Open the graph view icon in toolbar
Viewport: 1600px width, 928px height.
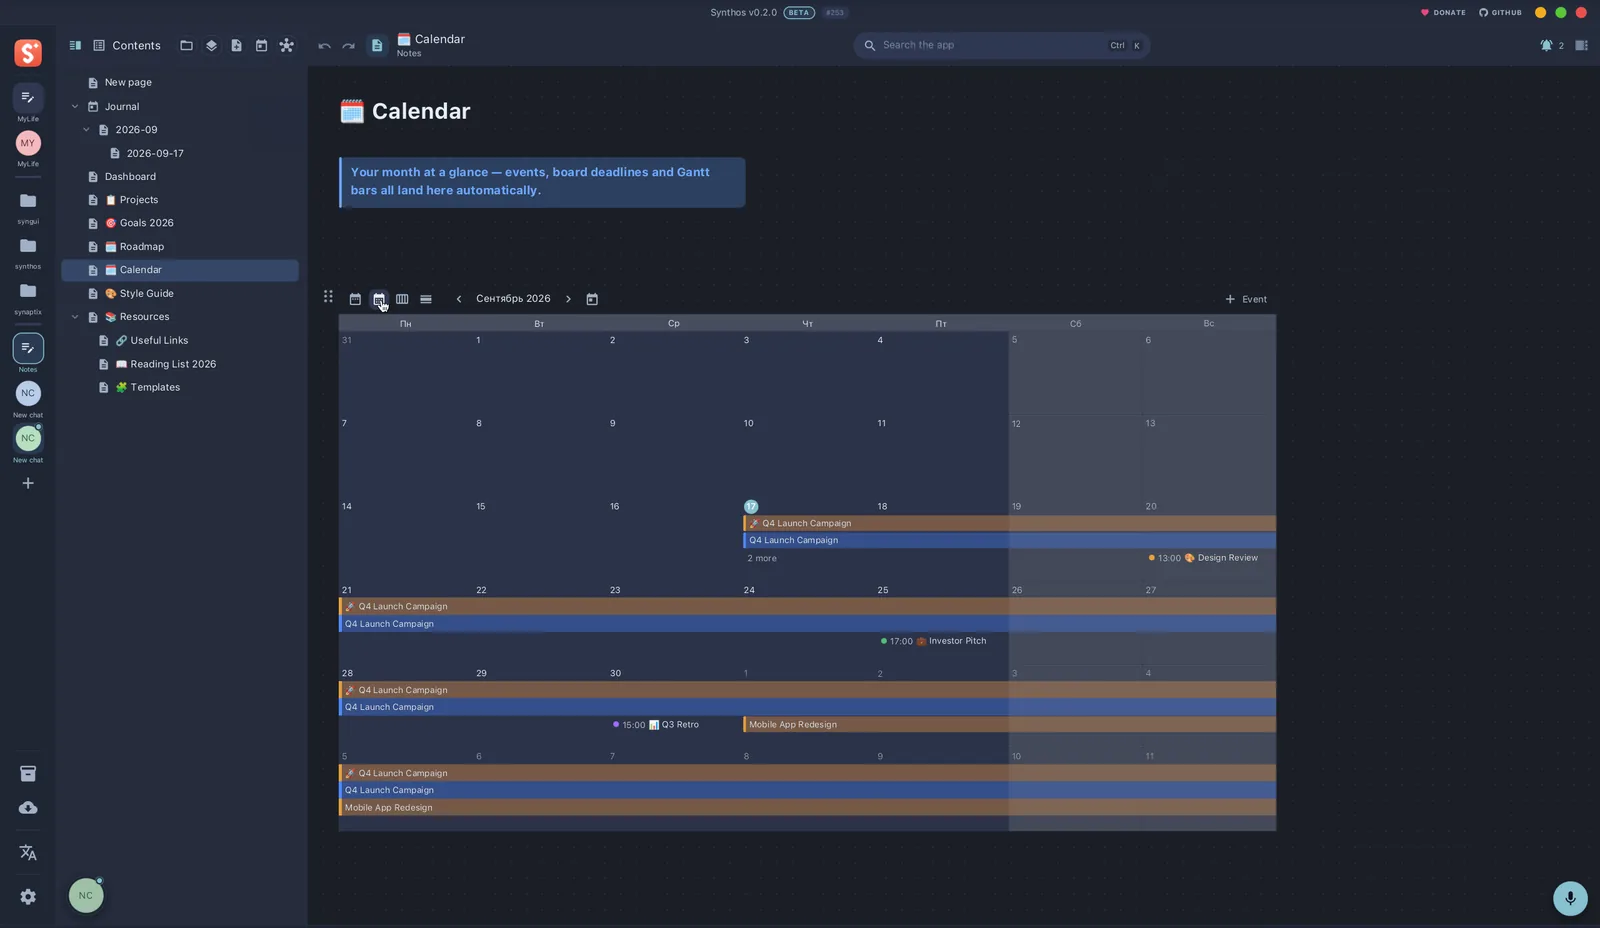point(287,45)
